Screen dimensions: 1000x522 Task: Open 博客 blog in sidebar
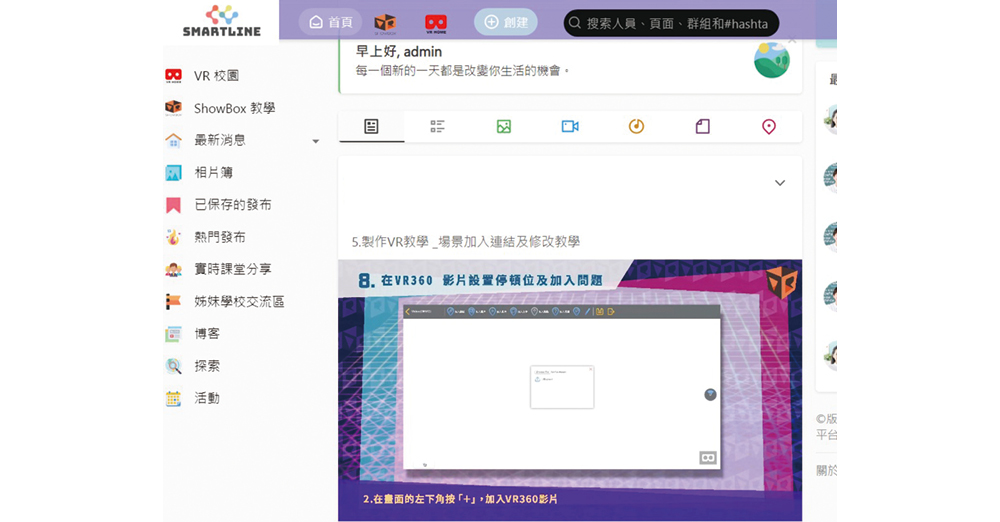pos(207,334)
